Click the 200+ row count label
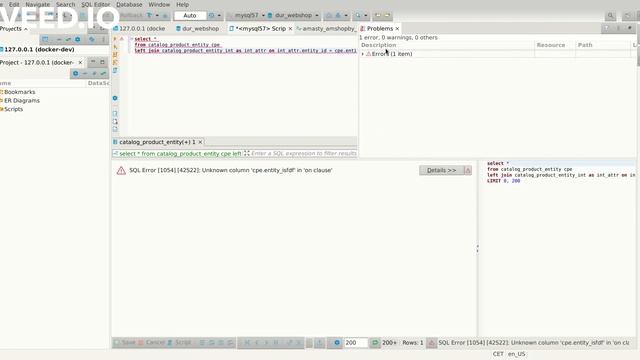This screenshot has height=360, width=640. [x=389, y=343]
